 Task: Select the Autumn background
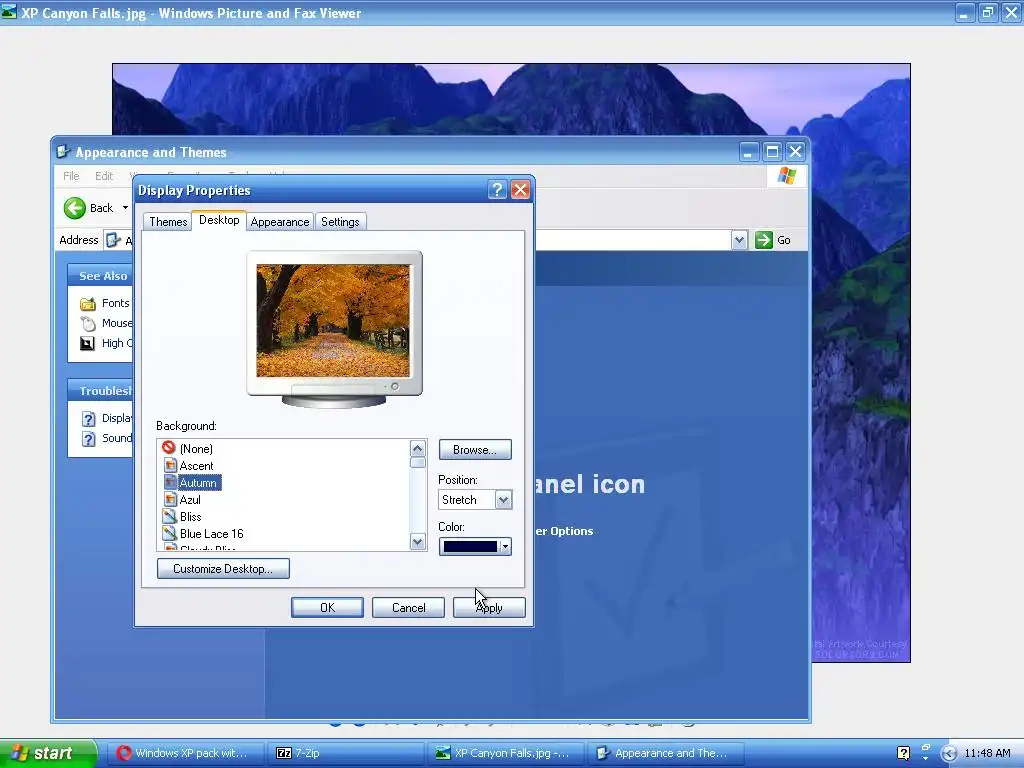[197, 483]
